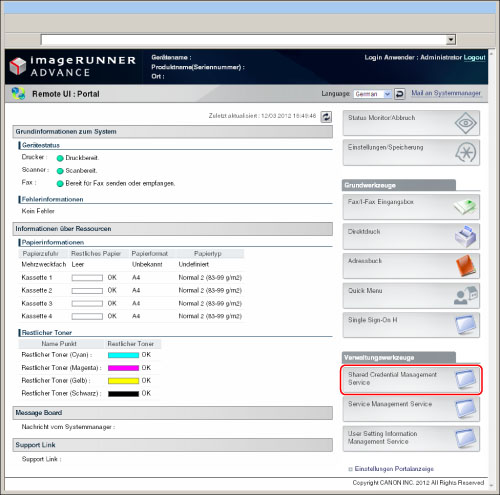Click the refresh icon beside the last updated time
The image size is (500, 495).
pos(326,117)
